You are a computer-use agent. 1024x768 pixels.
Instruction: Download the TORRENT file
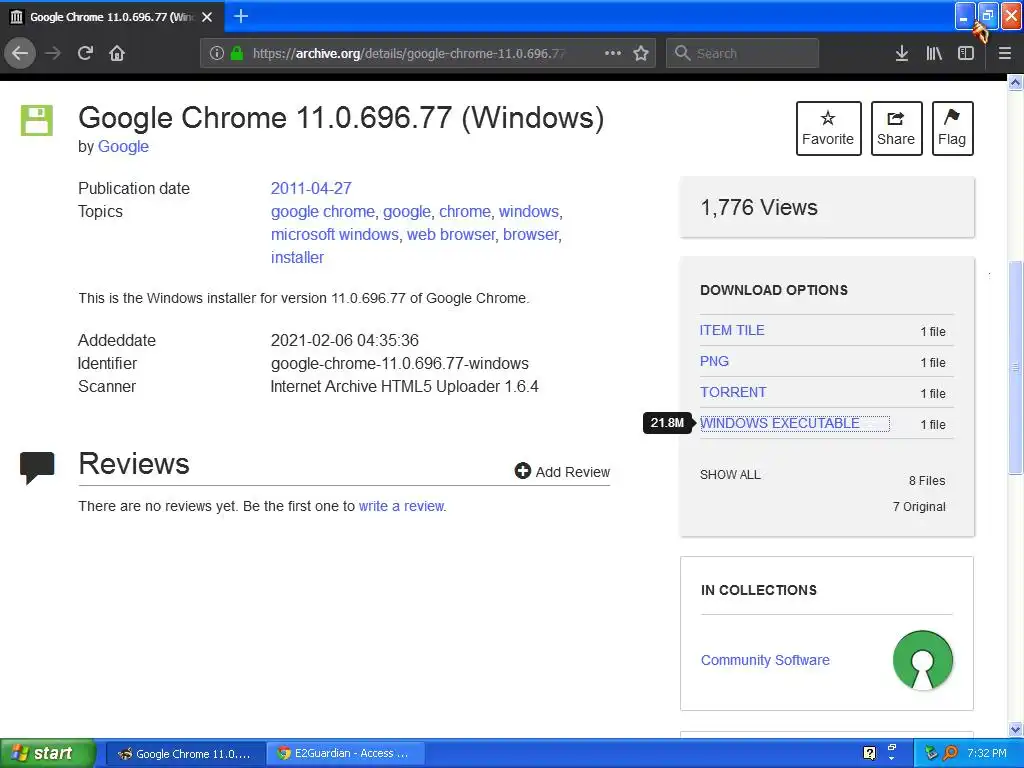click(733, 392)
